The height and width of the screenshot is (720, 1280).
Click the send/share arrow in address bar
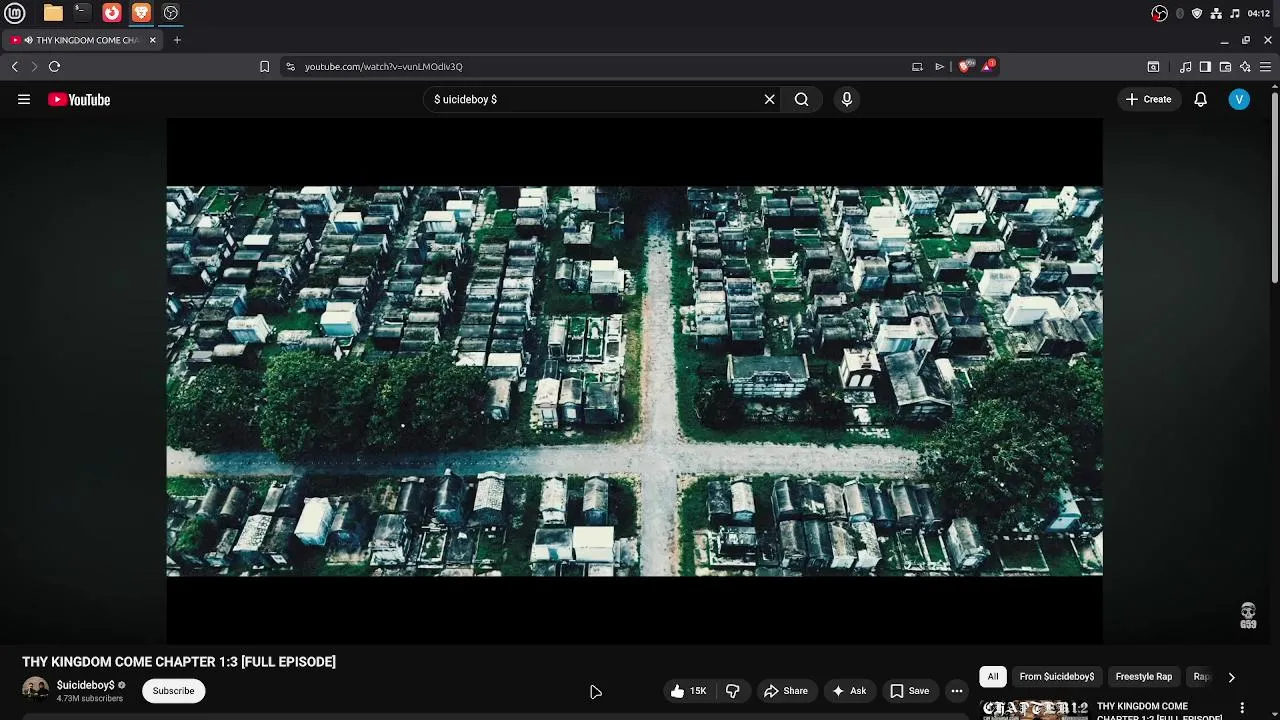coord(939,66)
